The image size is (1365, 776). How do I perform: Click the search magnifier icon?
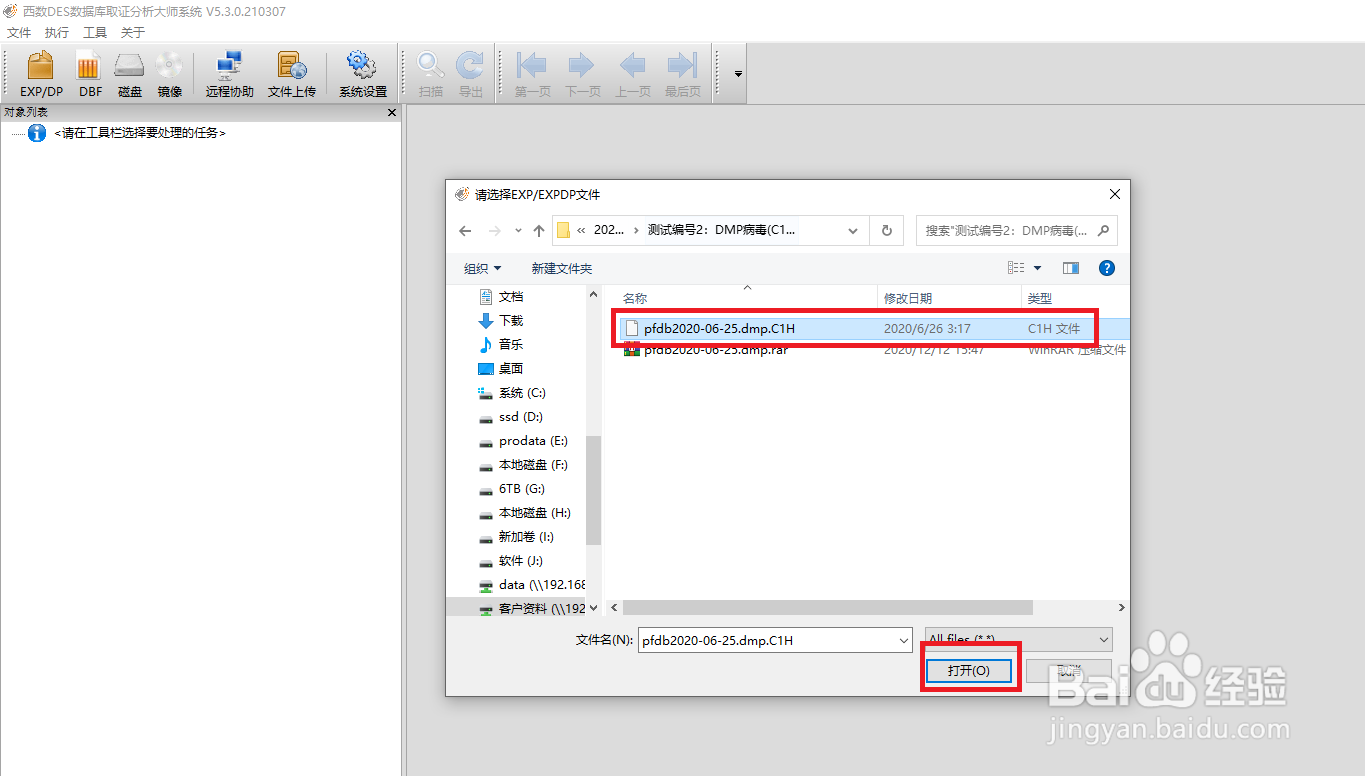click(x=1103, y=231)
